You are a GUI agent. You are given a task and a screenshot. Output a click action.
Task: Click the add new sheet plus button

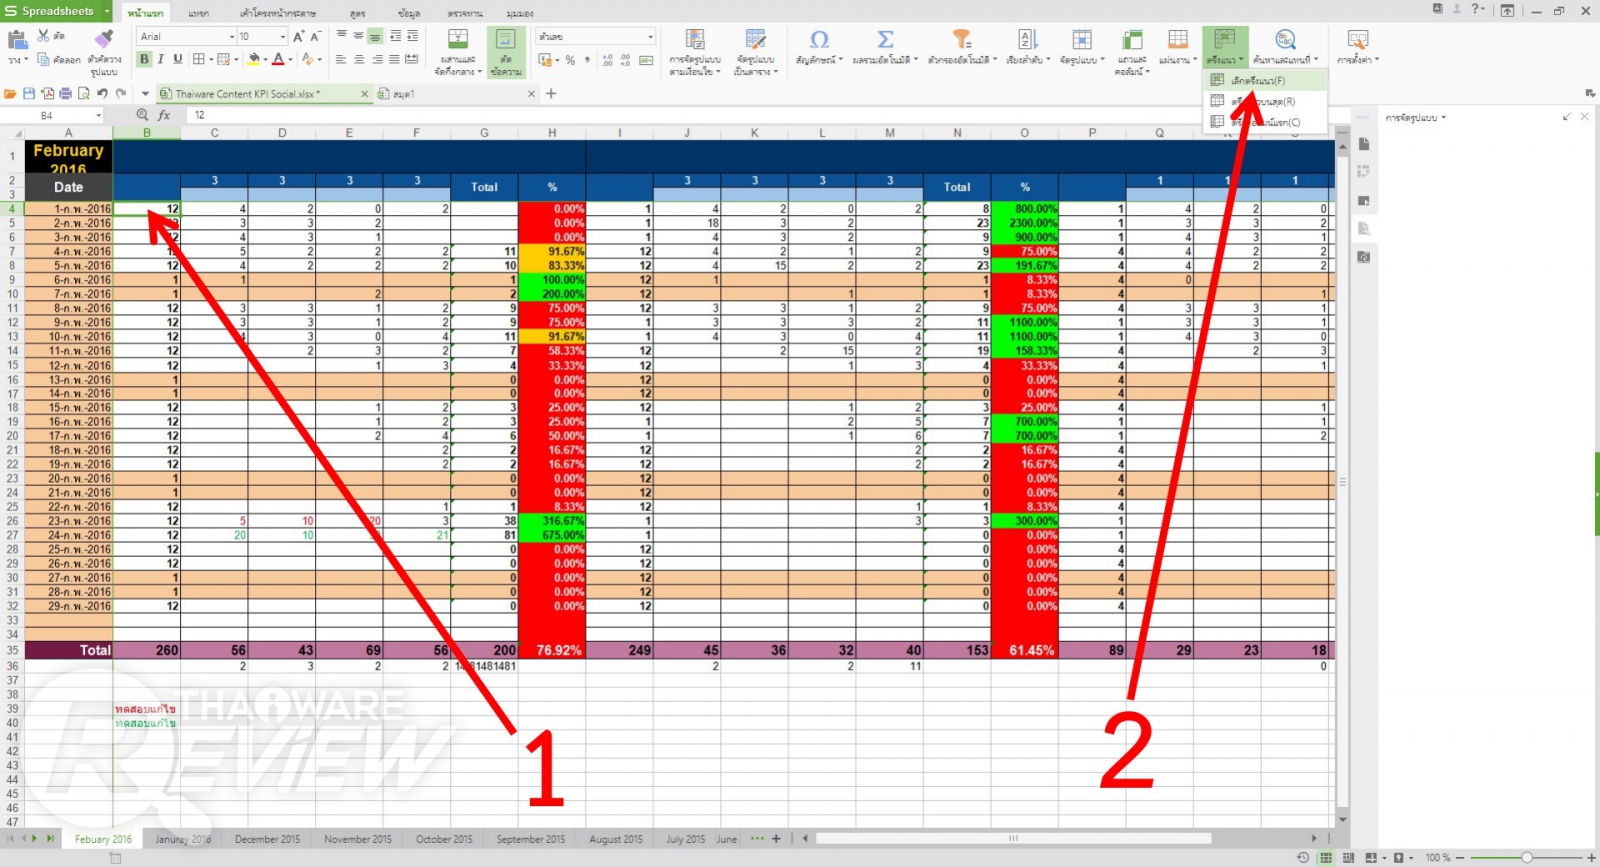776,839
